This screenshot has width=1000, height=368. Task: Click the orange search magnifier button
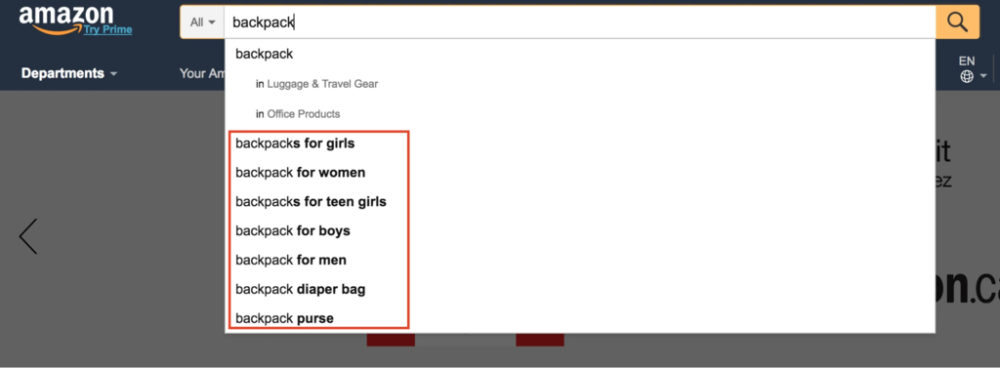point(957,22)
